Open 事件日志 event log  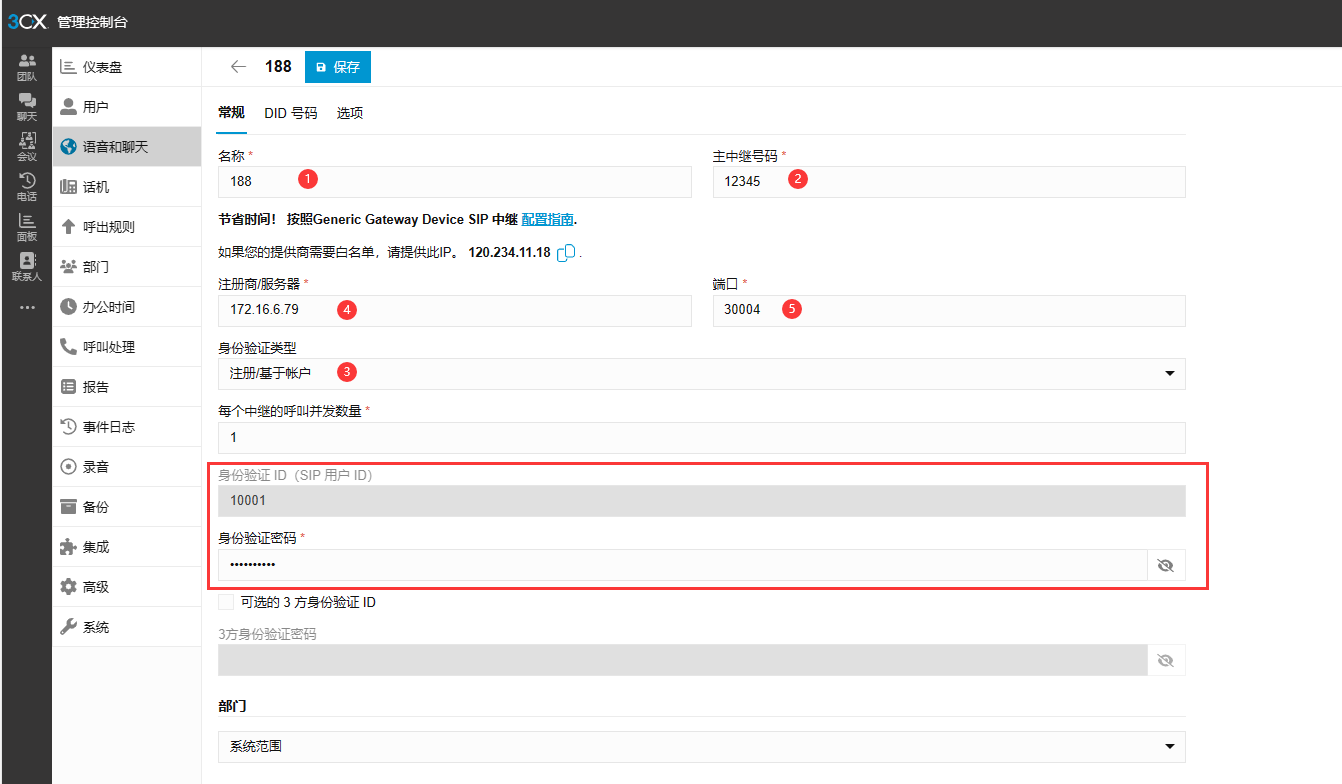point(127,427)
